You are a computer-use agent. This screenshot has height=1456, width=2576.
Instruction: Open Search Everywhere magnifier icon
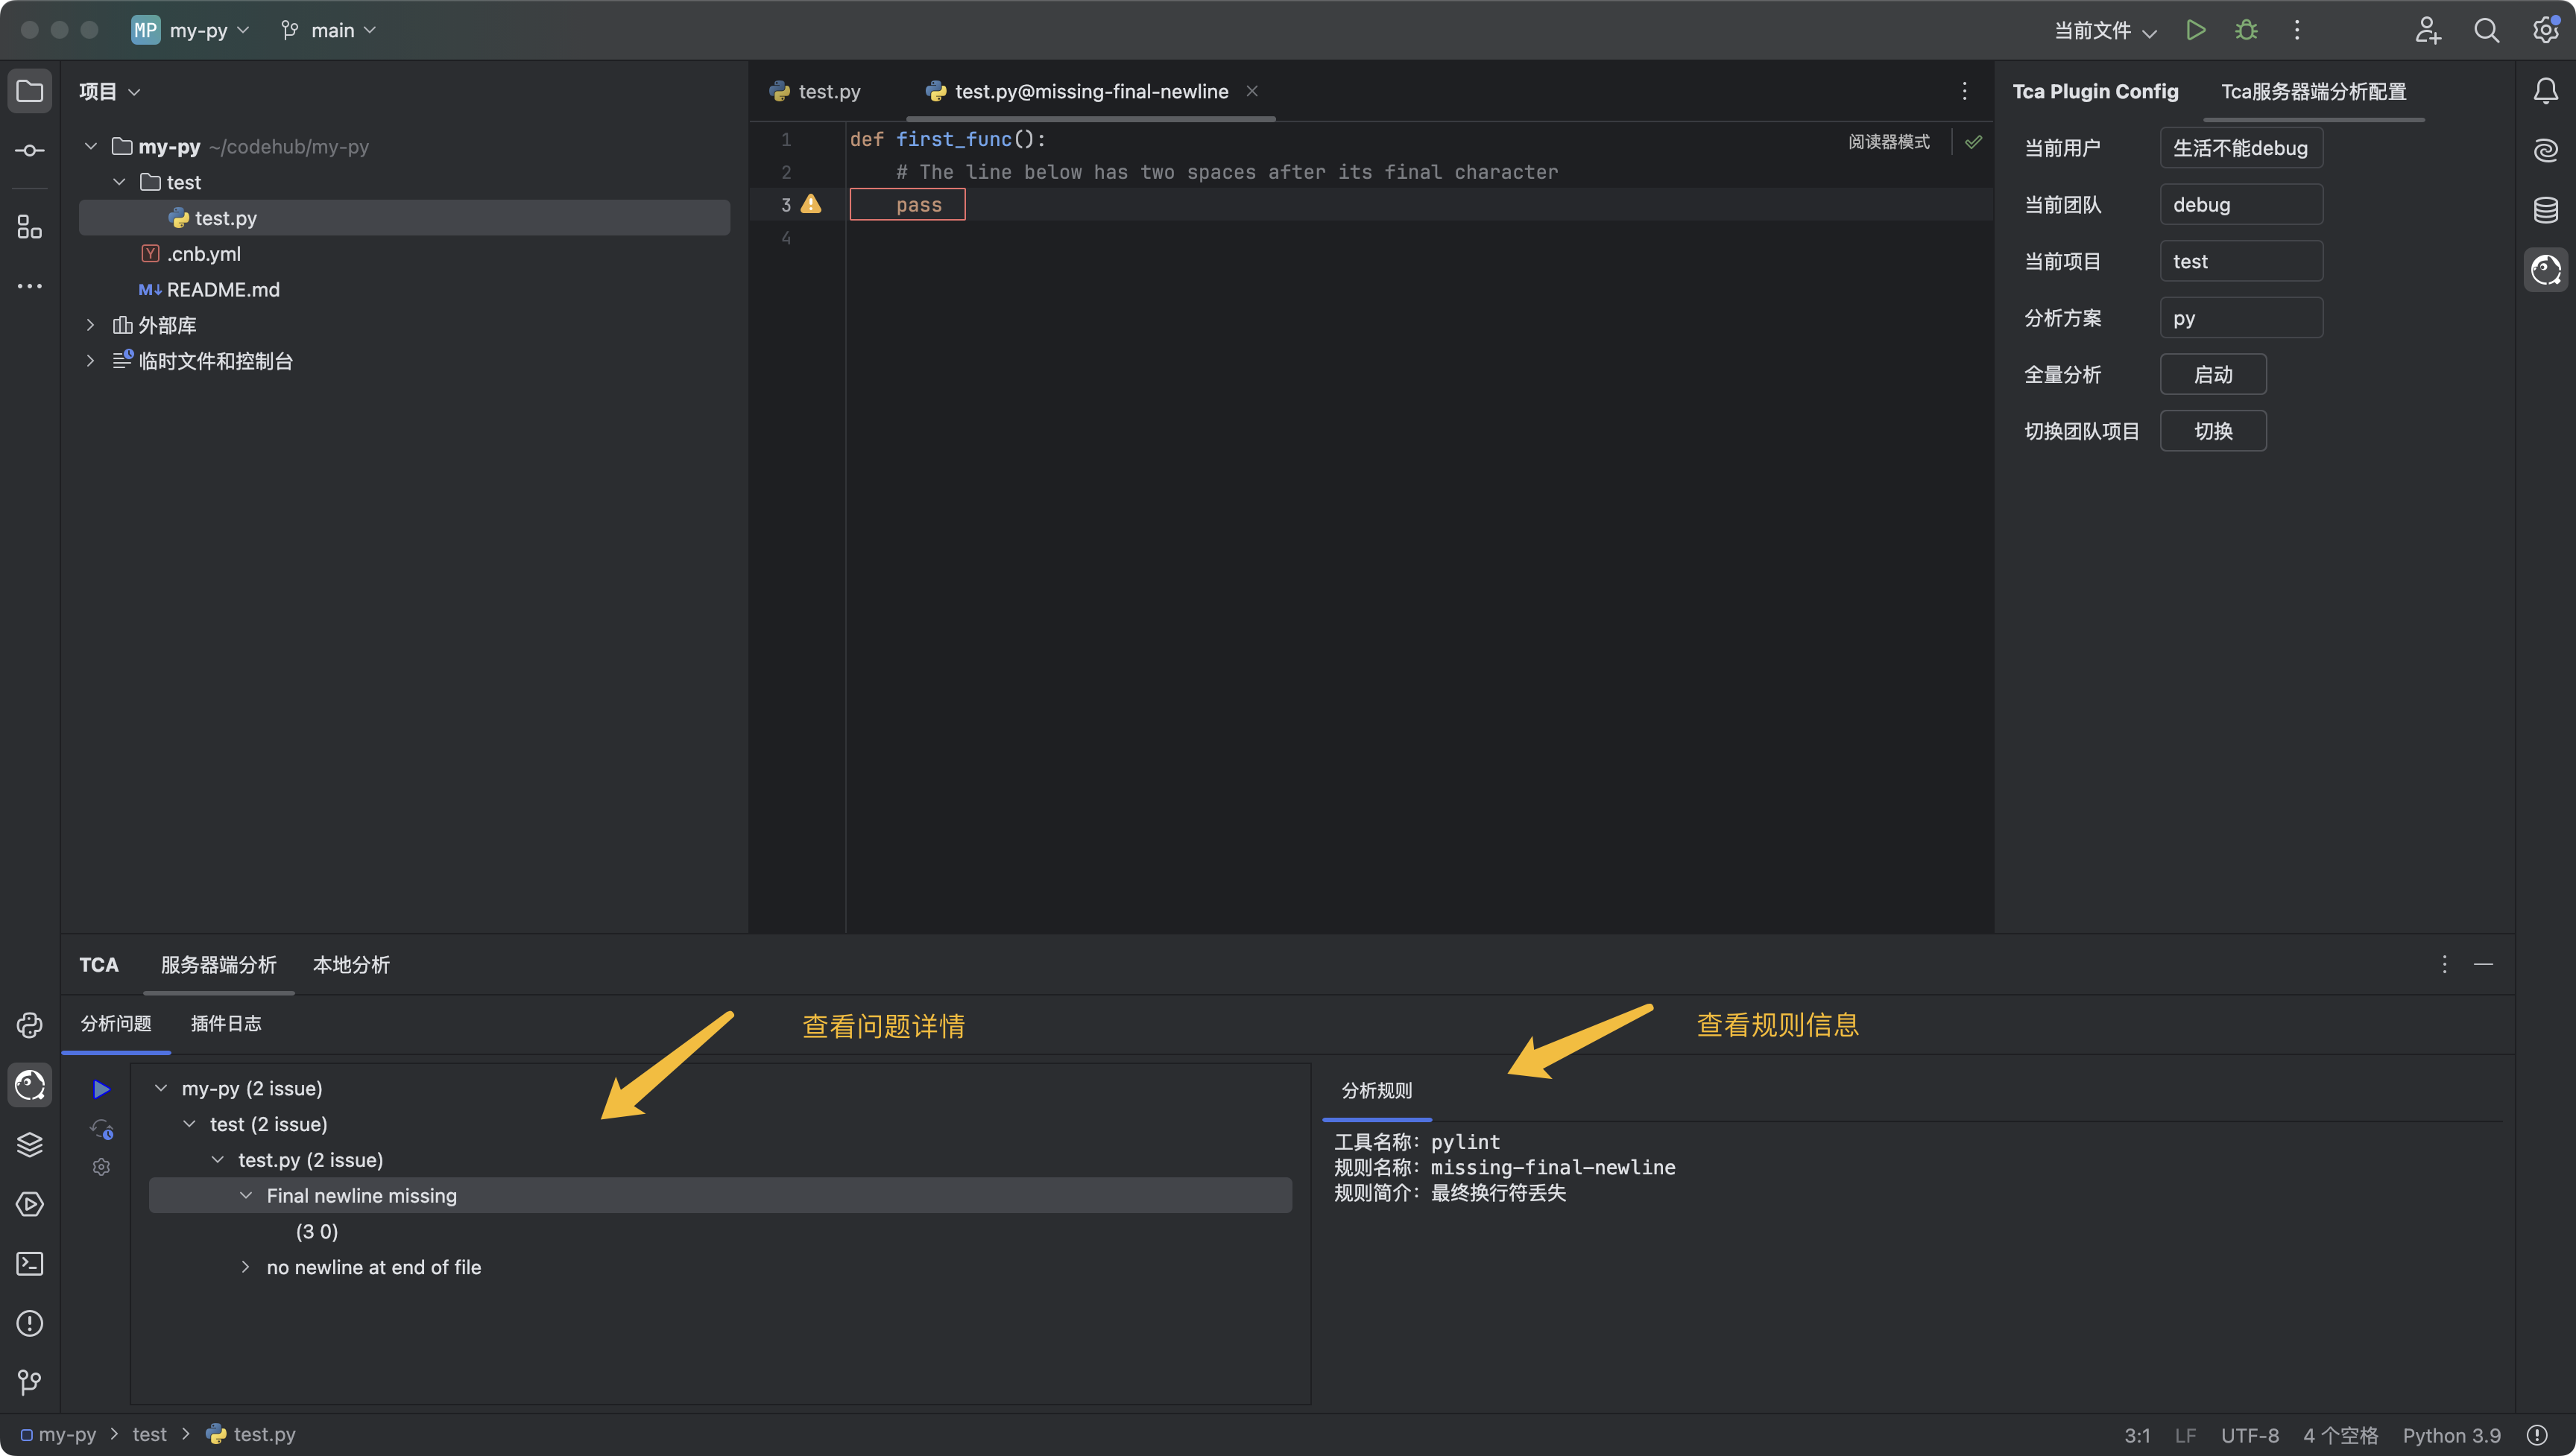[x=2487, y=30]
